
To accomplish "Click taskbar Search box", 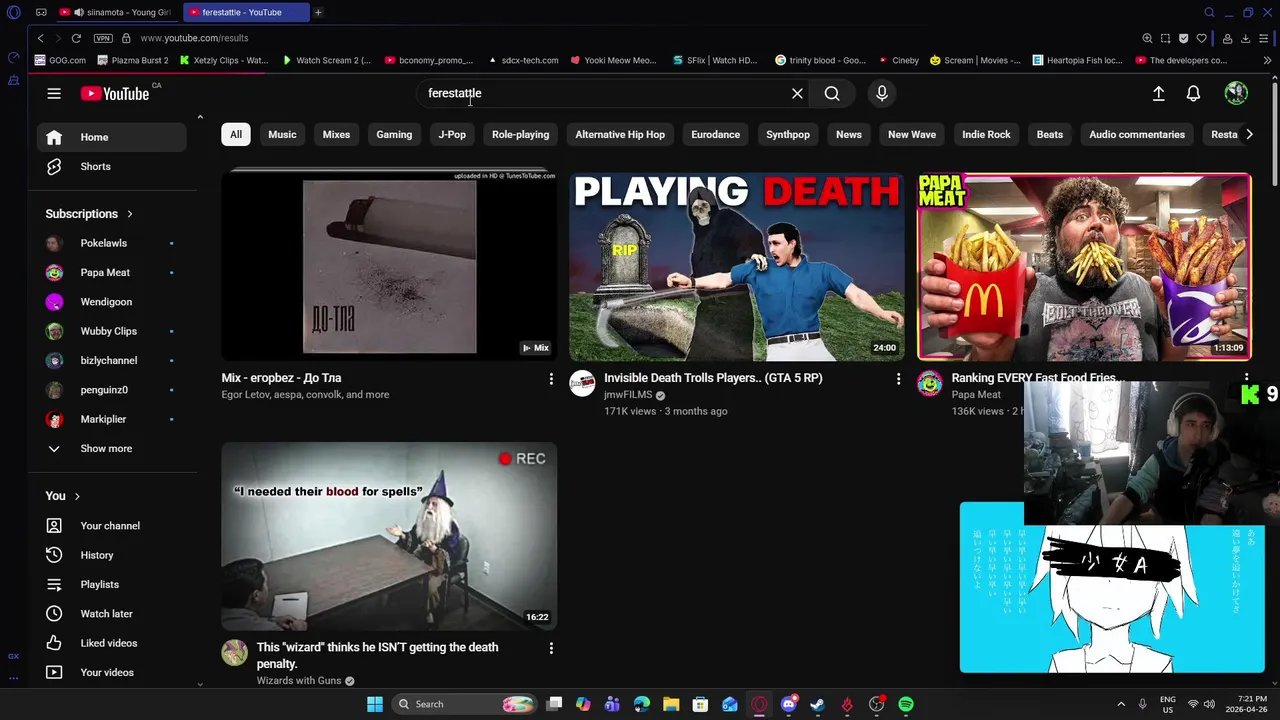I will tap(463, 704).
